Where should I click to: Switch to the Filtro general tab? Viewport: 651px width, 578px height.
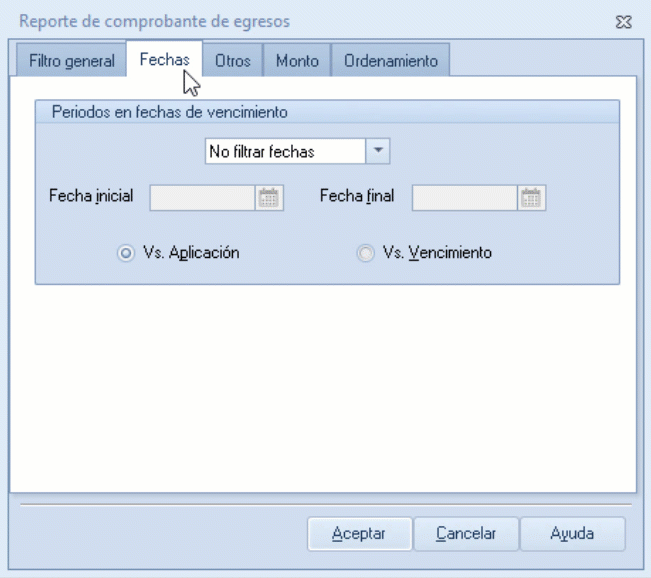tap(72, 61)
